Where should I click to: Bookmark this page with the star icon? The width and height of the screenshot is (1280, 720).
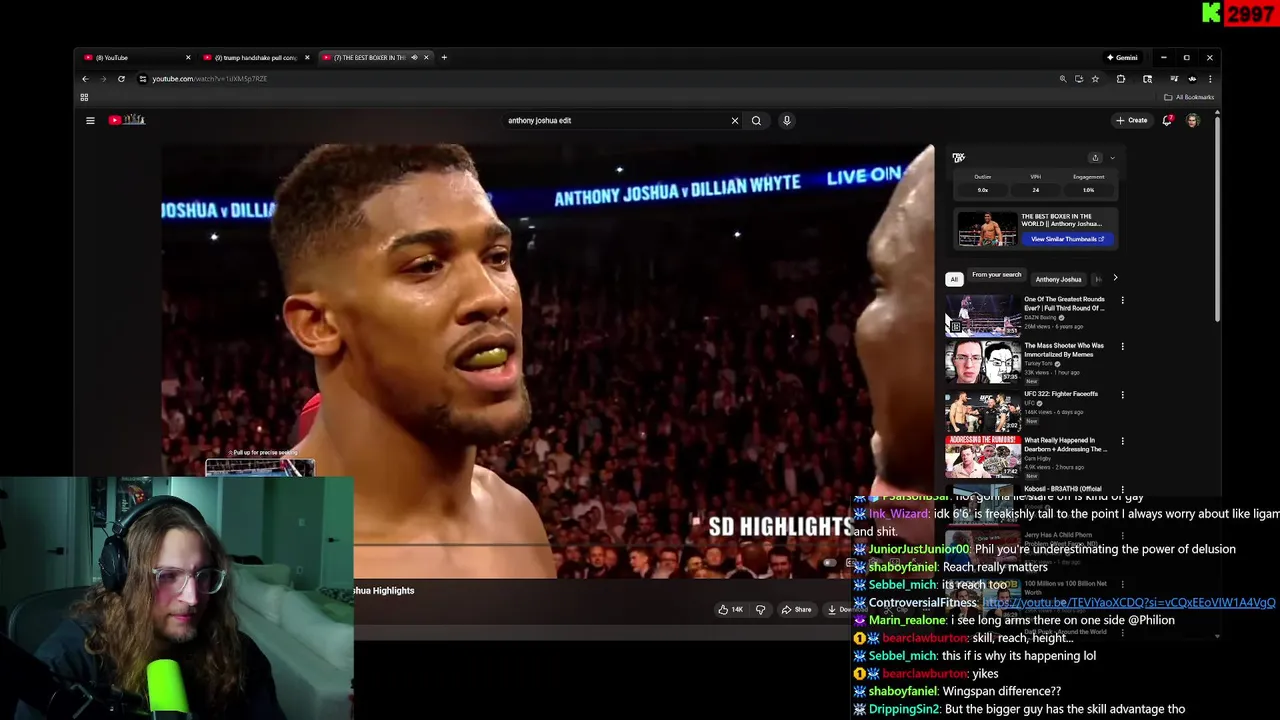point(1095,79)
